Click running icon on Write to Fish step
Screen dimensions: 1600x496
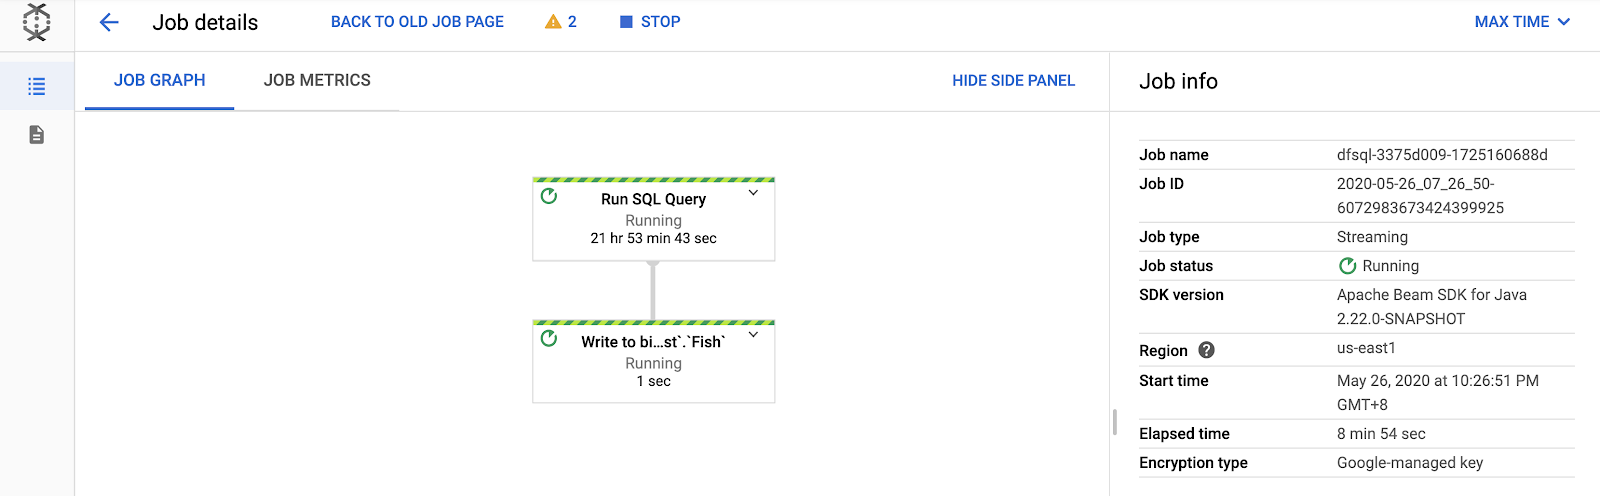pos(549,339)
